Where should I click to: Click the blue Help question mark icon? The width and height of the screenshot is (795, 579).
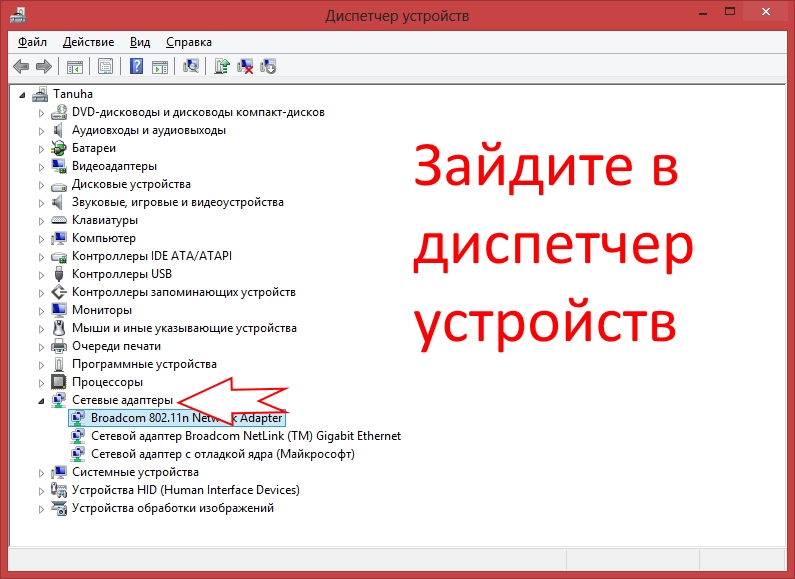[136, 66]
